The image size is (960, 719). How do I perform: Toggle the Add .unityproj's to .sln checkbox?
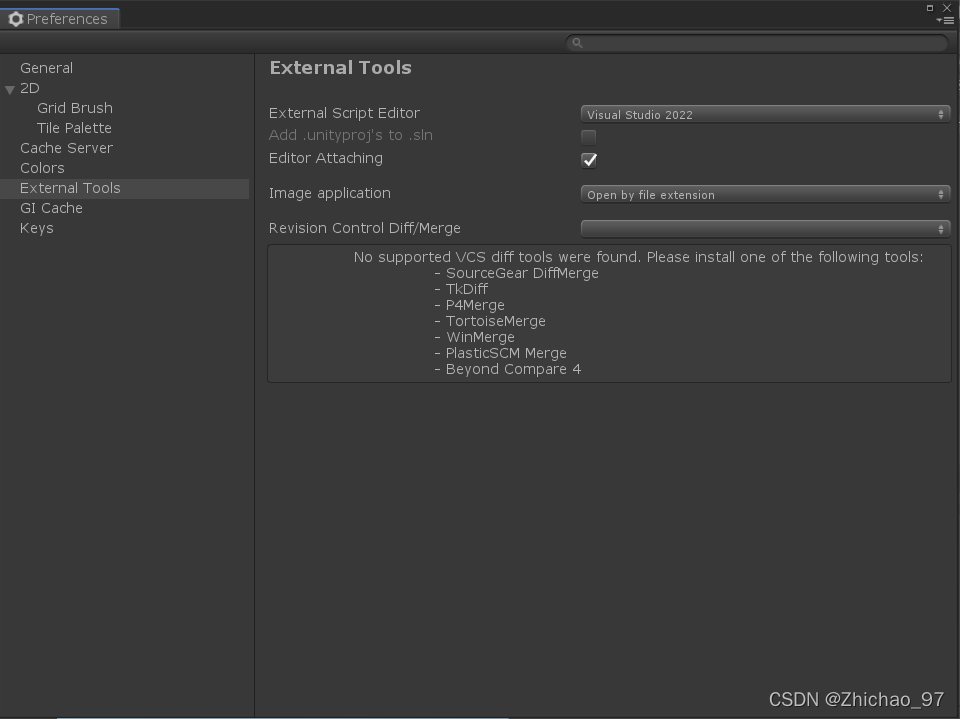589,137
